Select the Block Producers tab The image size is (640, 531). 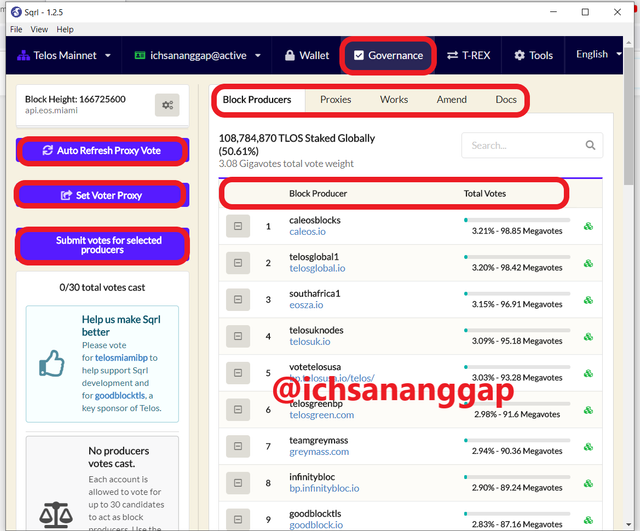(257, 100)
